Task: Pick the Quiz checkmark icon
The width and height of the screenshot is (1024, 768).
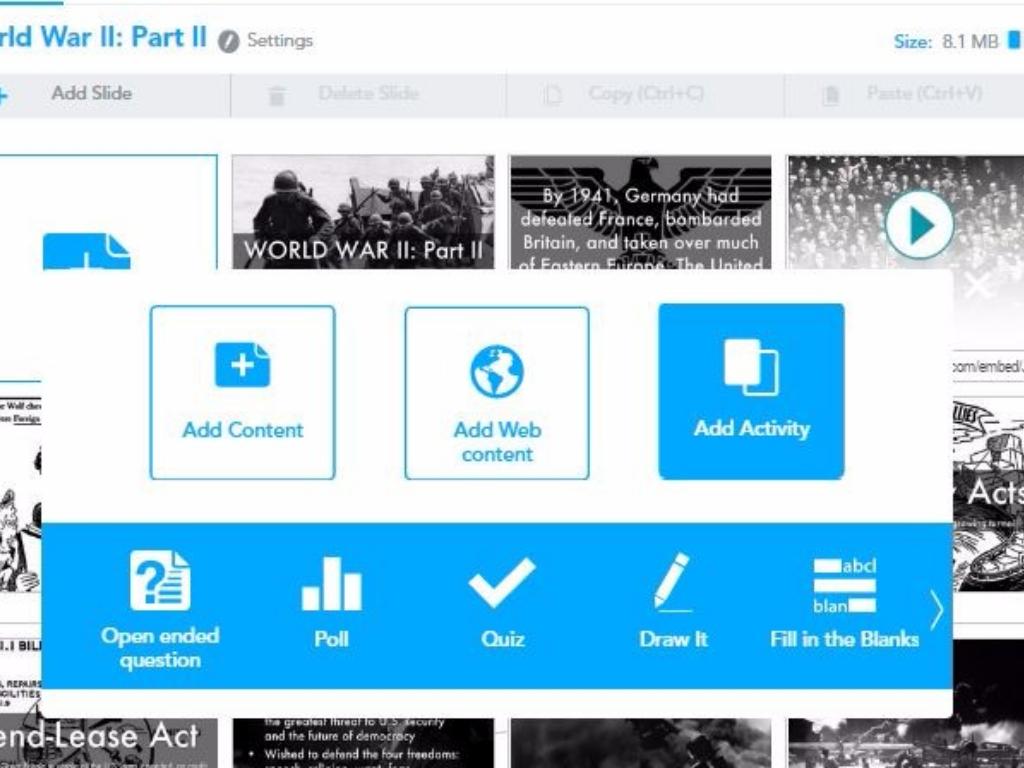Action: [502, 583]
